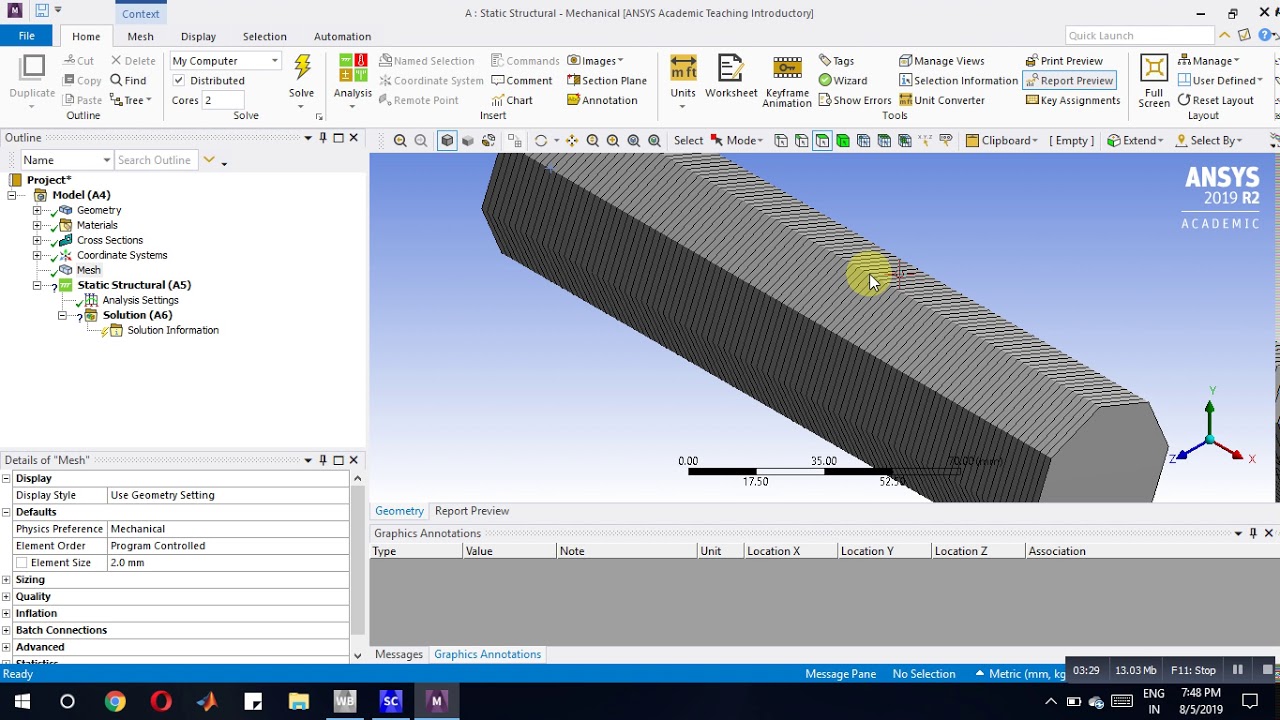Image resolution: width=1280 pixels, height=720 pixels.
Task: Select Mesh in the outline tree
Action: point(88,270)
